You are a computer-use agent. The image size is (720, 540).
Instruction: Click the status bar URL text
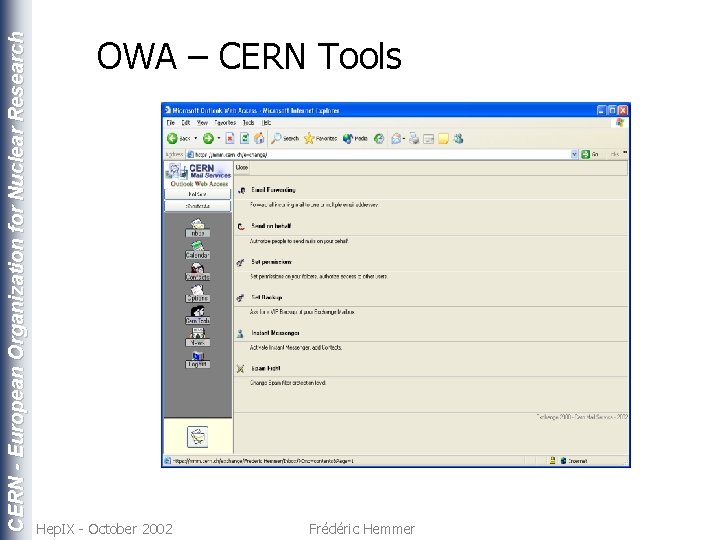[263, 461]
